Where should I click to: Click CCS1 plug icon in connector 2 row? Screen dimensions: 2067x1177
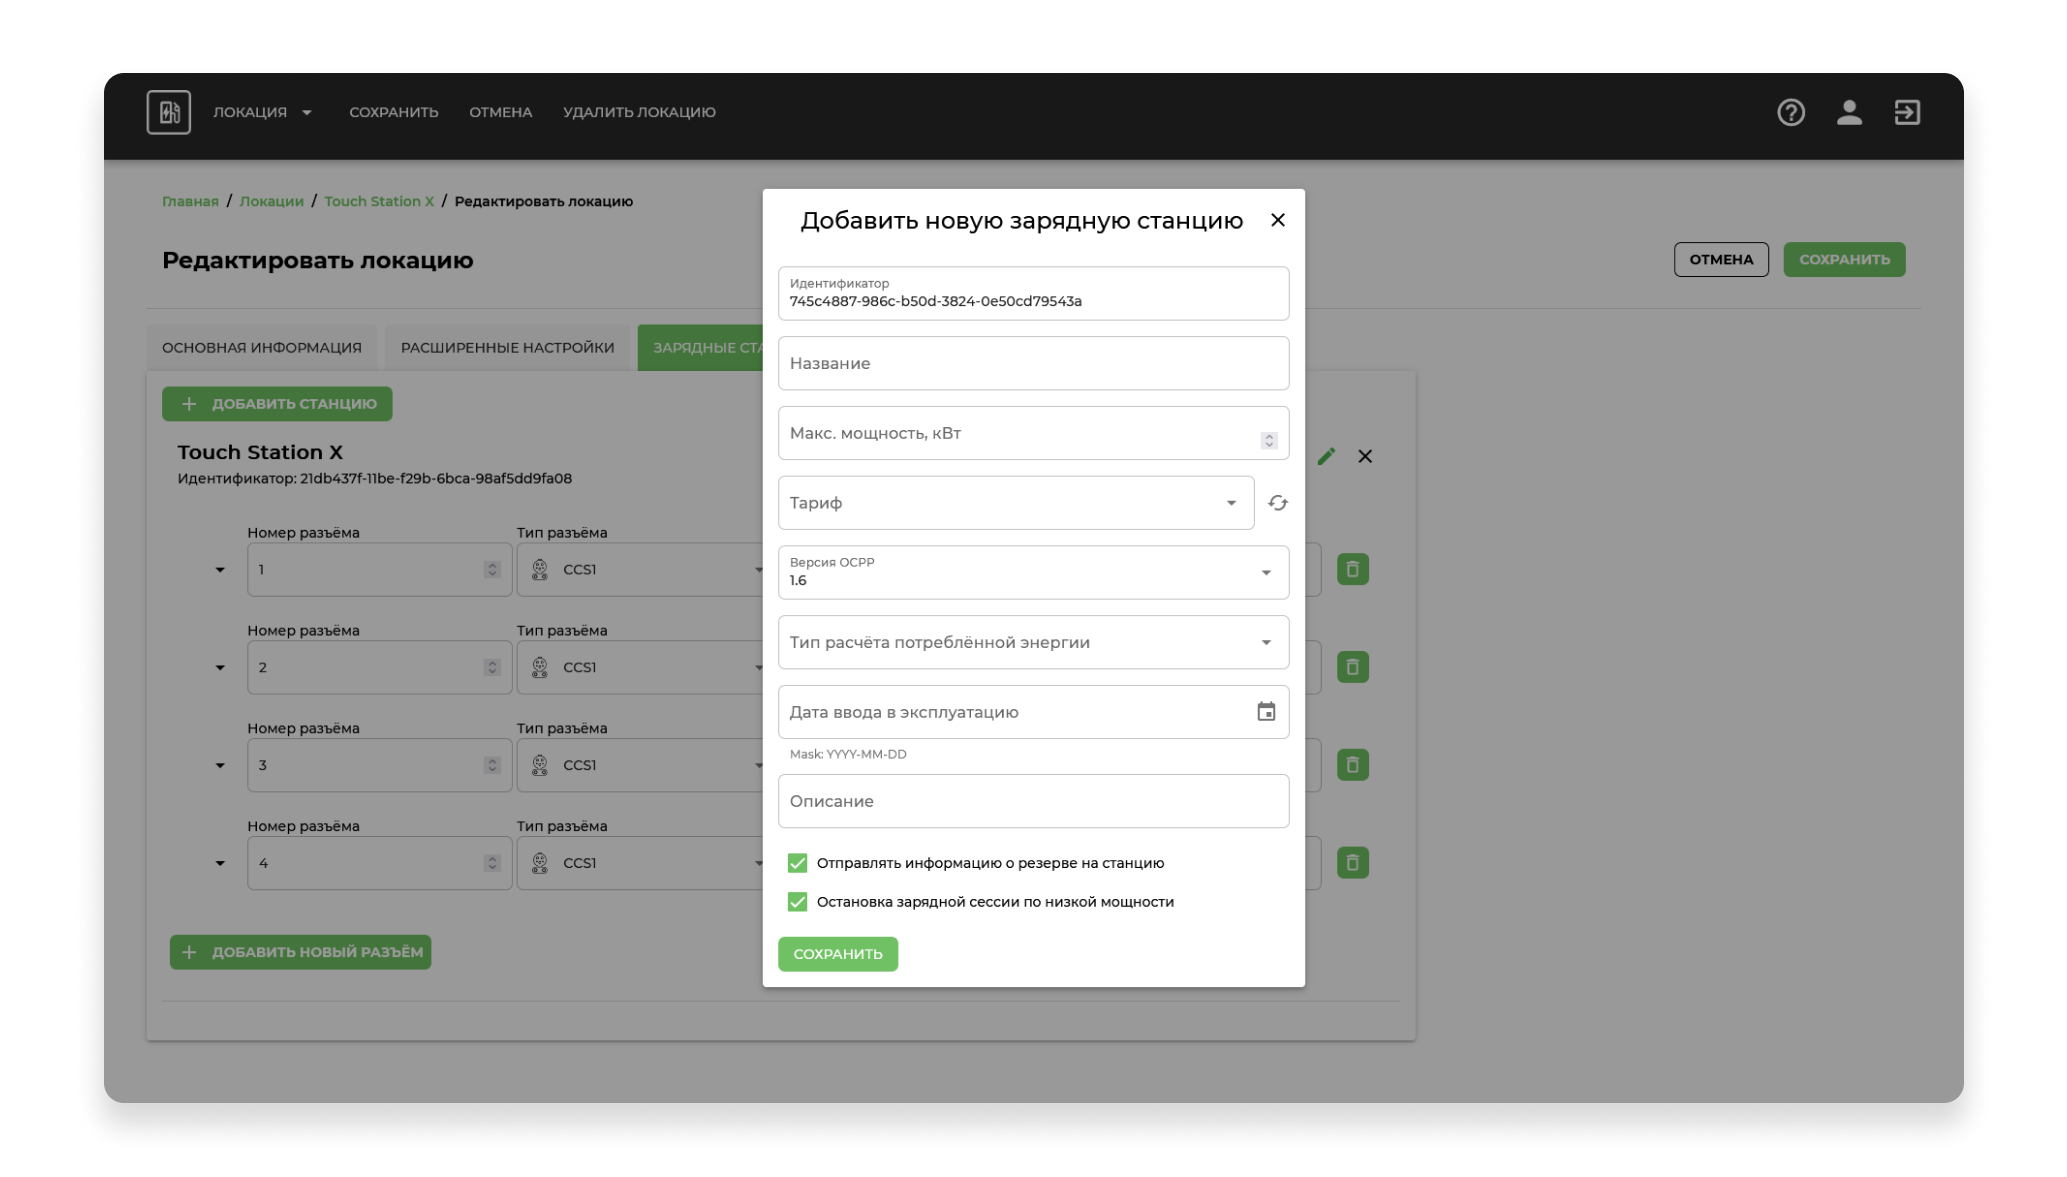coord(540,667)
